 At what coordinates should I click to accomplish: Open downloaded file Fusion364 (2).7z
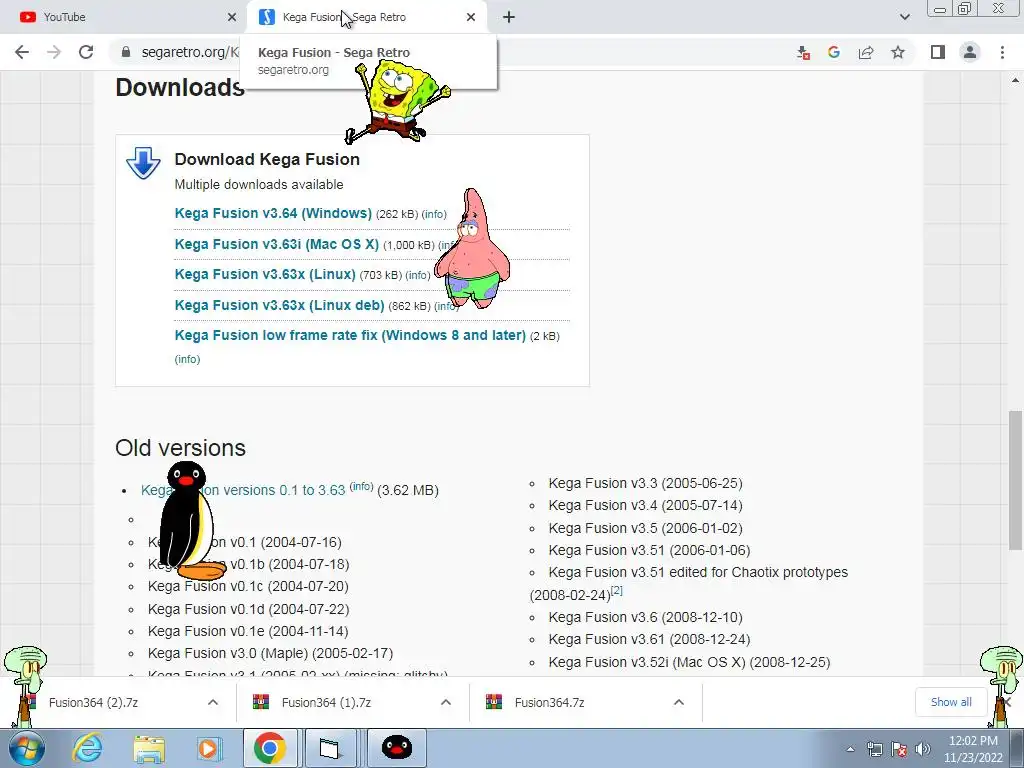[x=93, y=703]
